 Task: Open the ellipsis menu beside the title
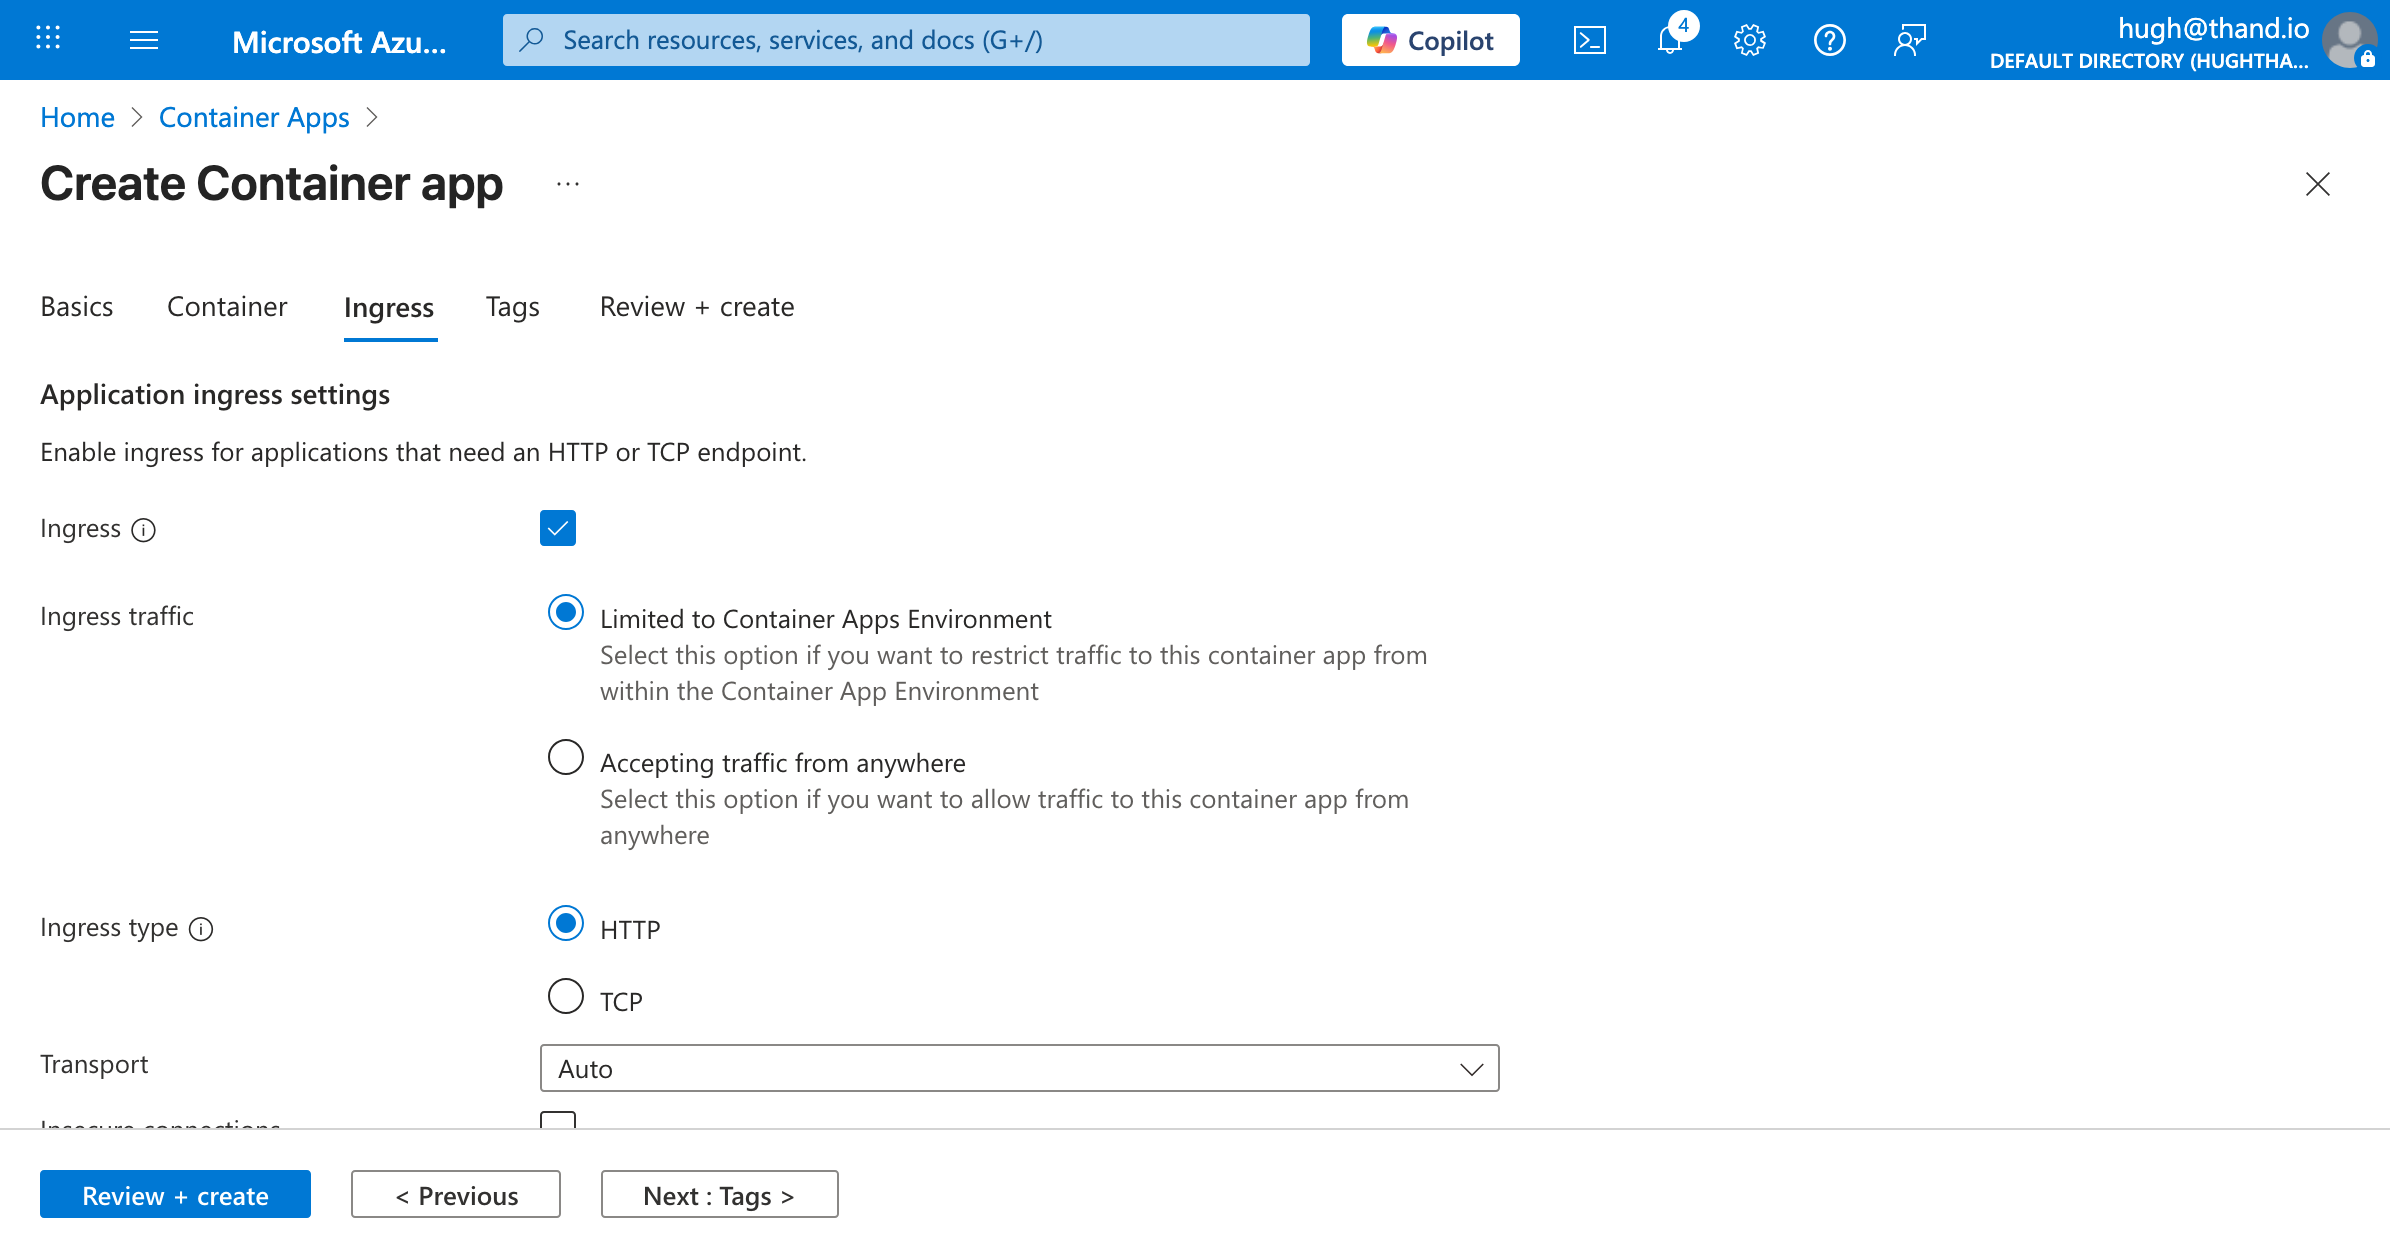(x=567, y=184)
